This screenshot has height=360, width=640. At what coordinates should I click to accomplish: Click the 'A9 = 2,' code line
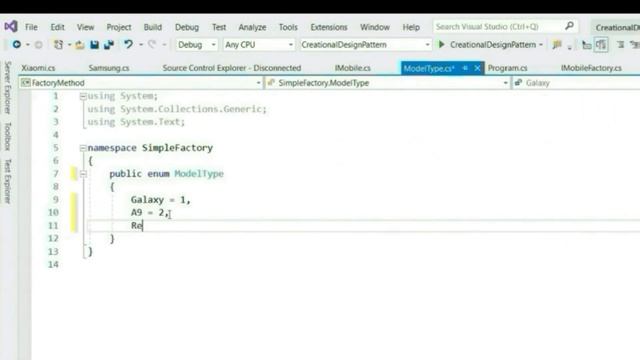[x=149, y=213]
